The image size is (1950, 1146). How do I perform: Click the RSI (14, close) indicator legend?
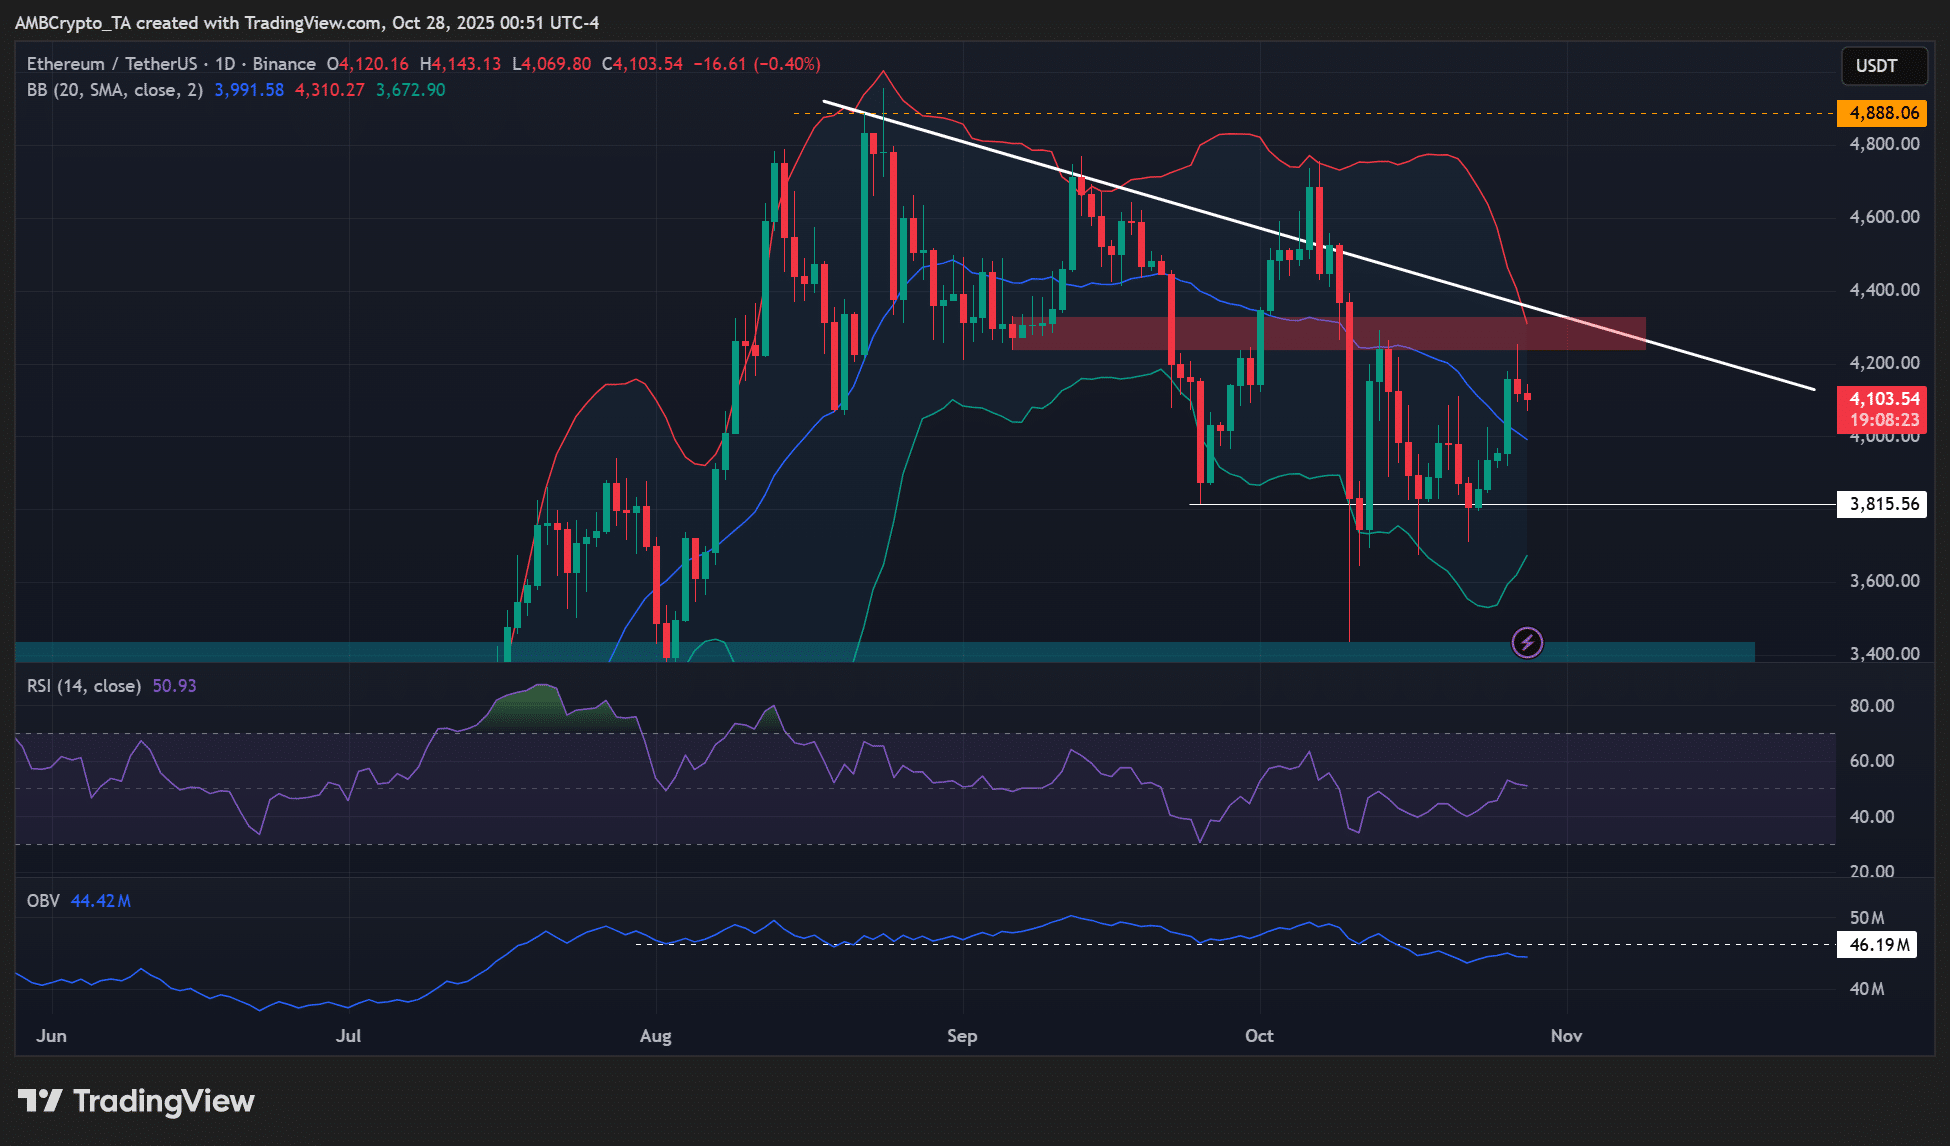coord(84,686)
